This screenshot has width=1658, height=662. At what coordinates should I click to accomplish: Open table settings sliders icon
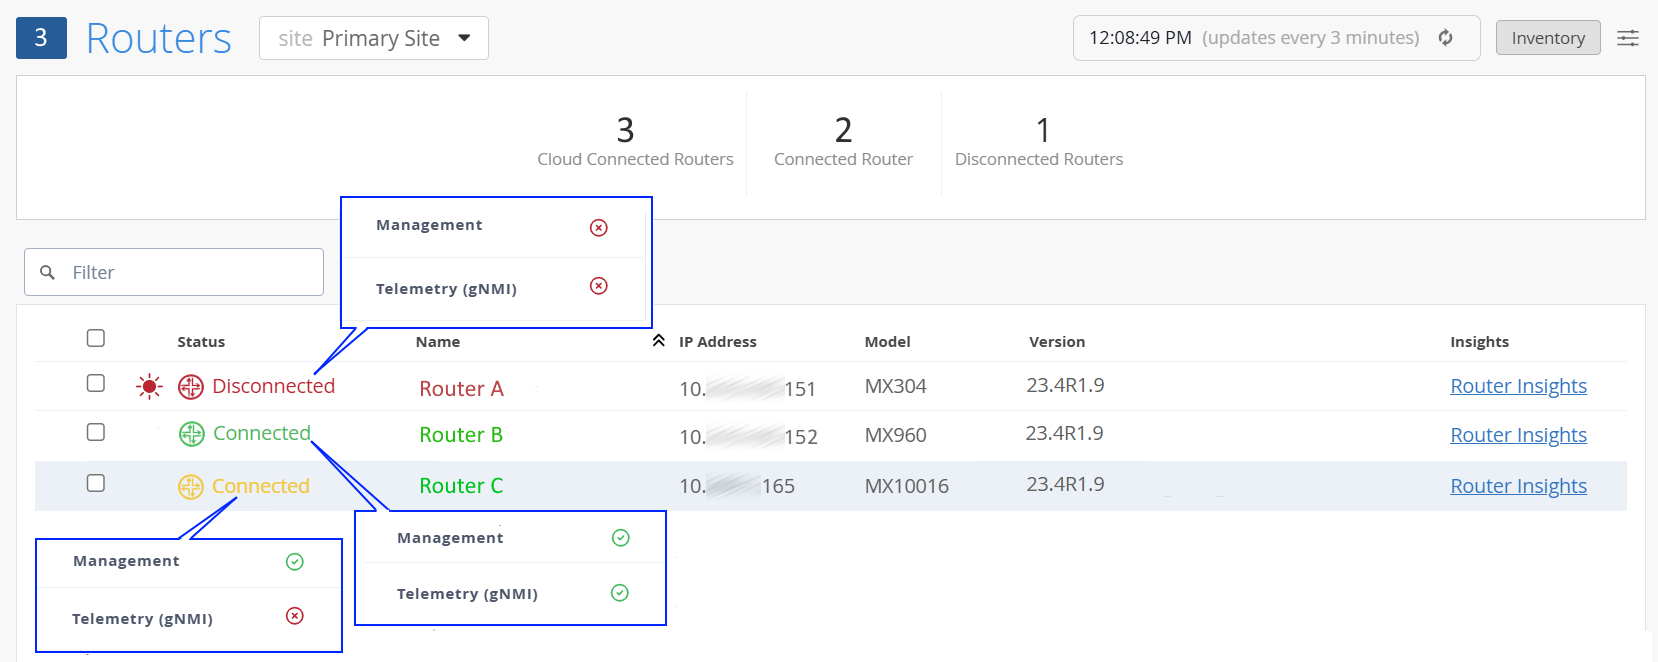1628,38
